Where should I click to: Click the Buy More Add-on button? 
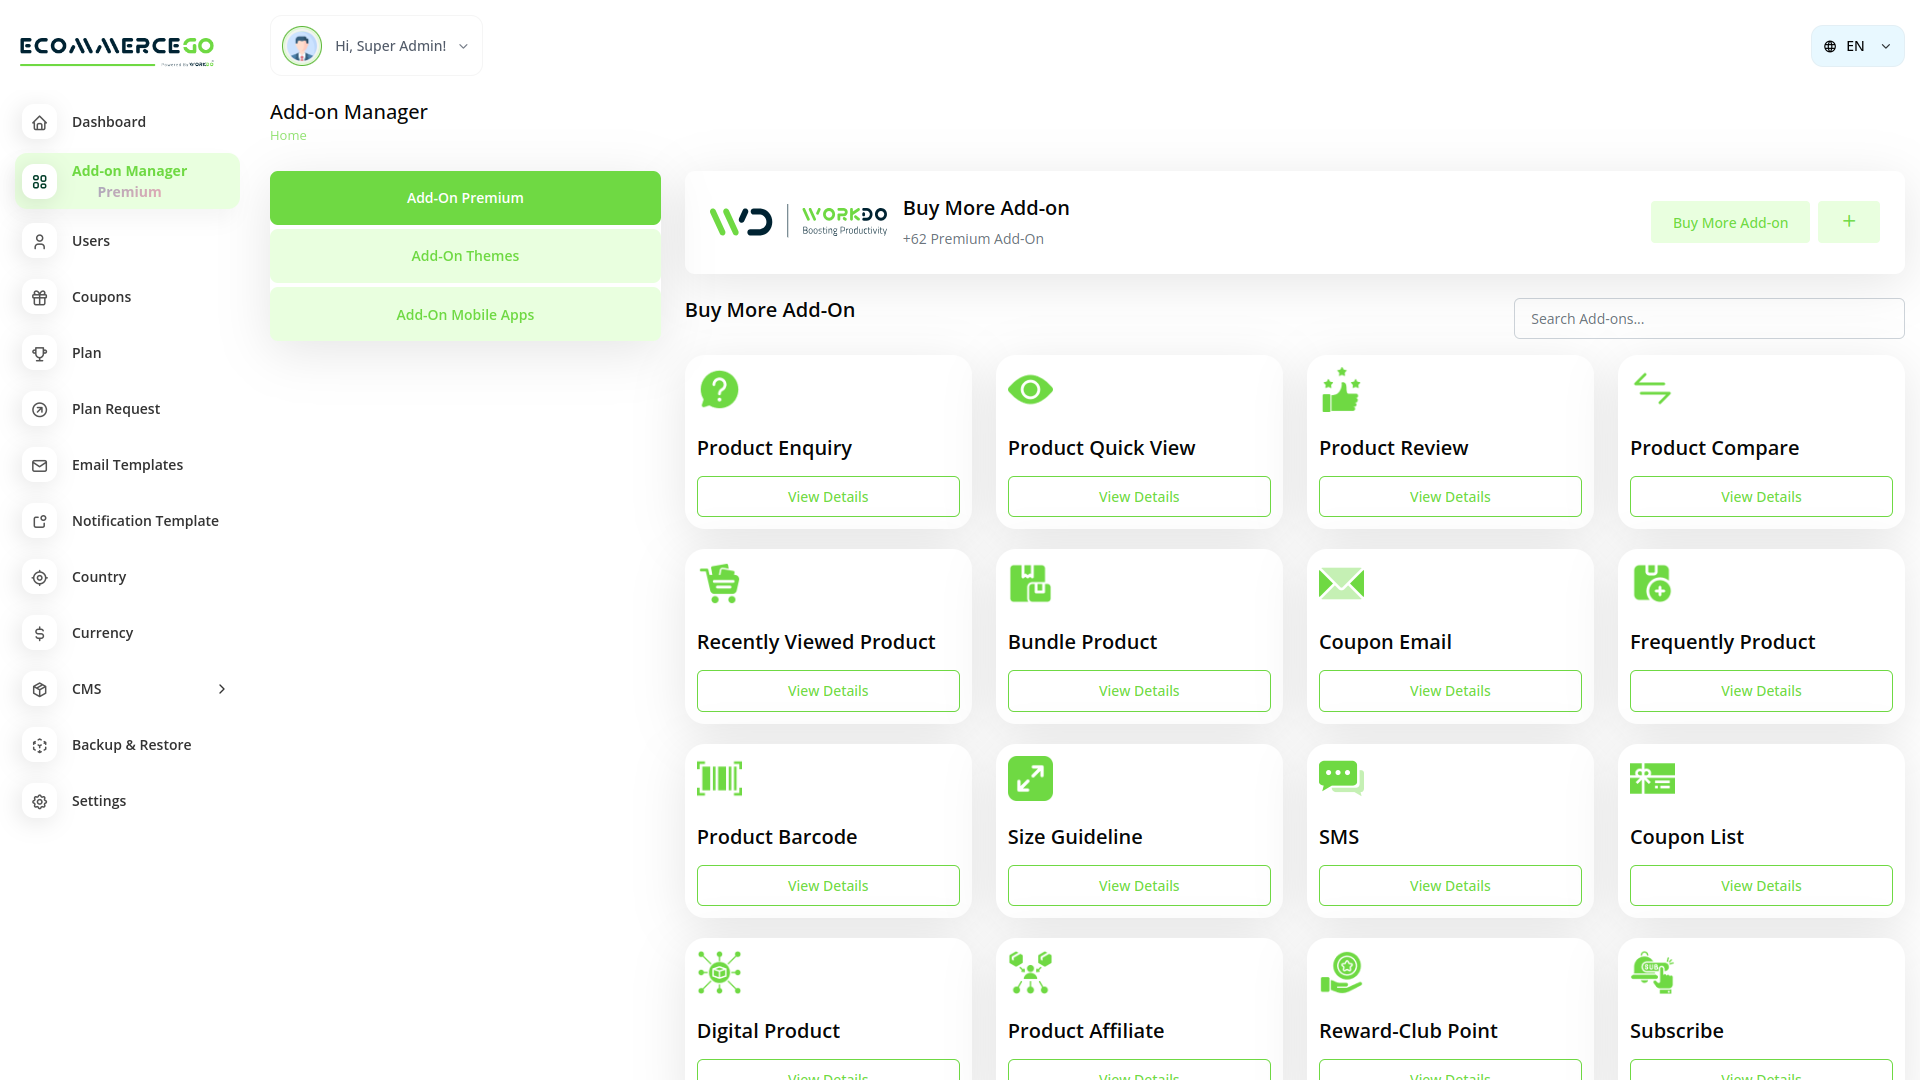pyautogui.click(x=1729, y=222)
